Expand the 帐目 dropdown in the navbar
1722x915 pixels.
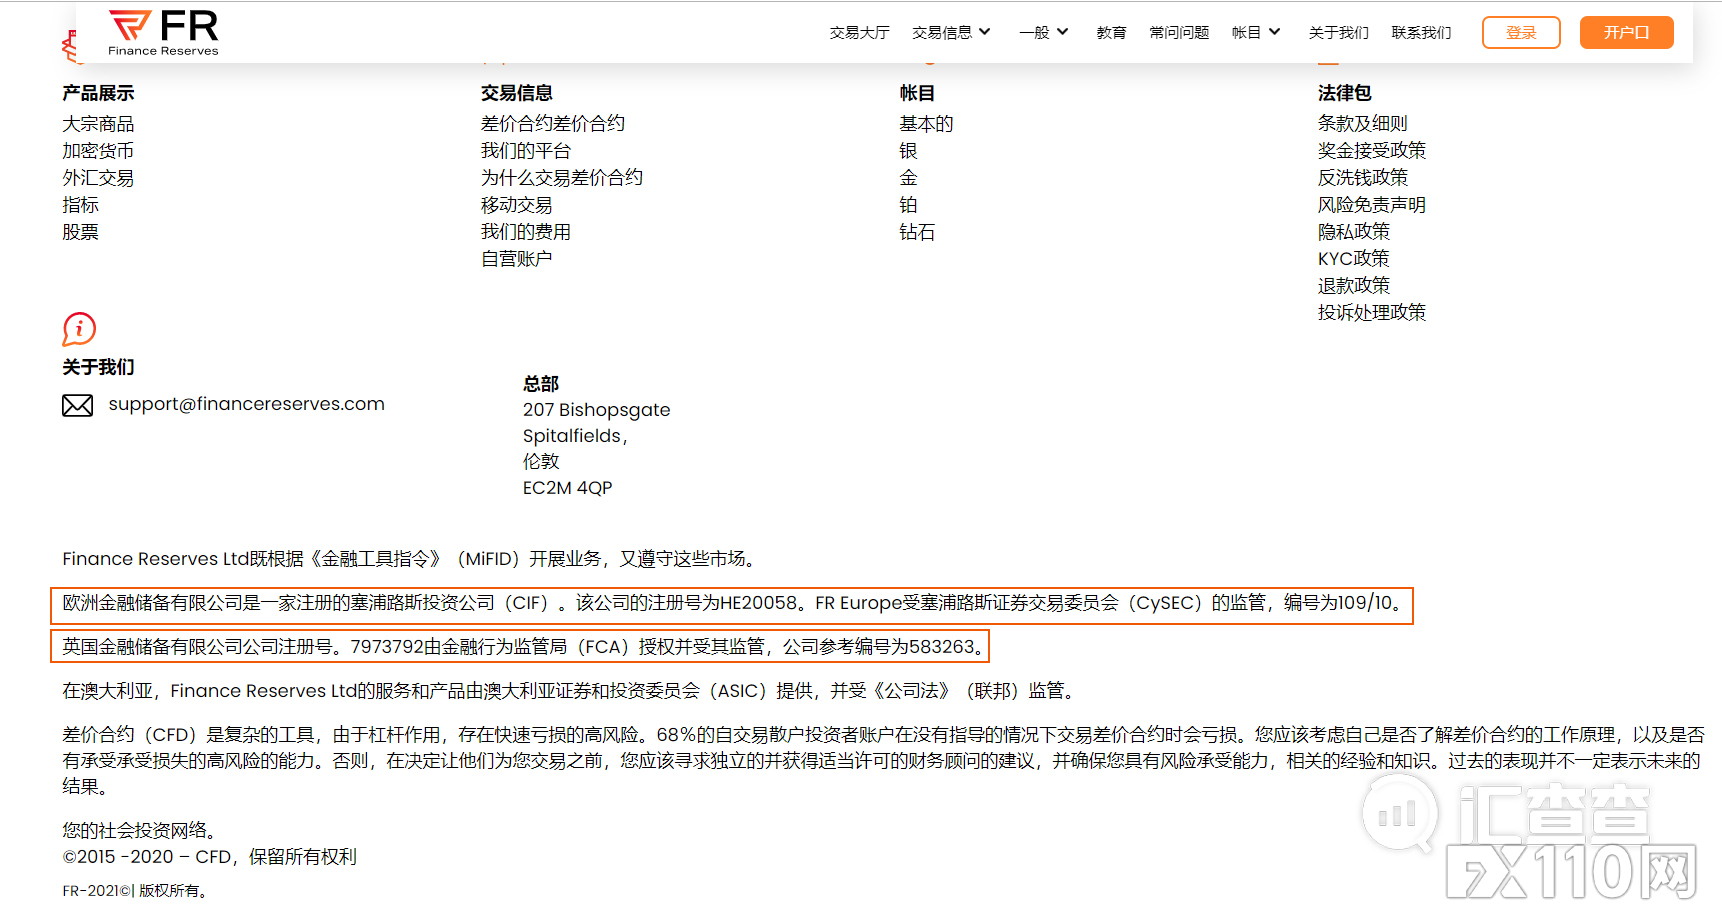pos(1256,33)
